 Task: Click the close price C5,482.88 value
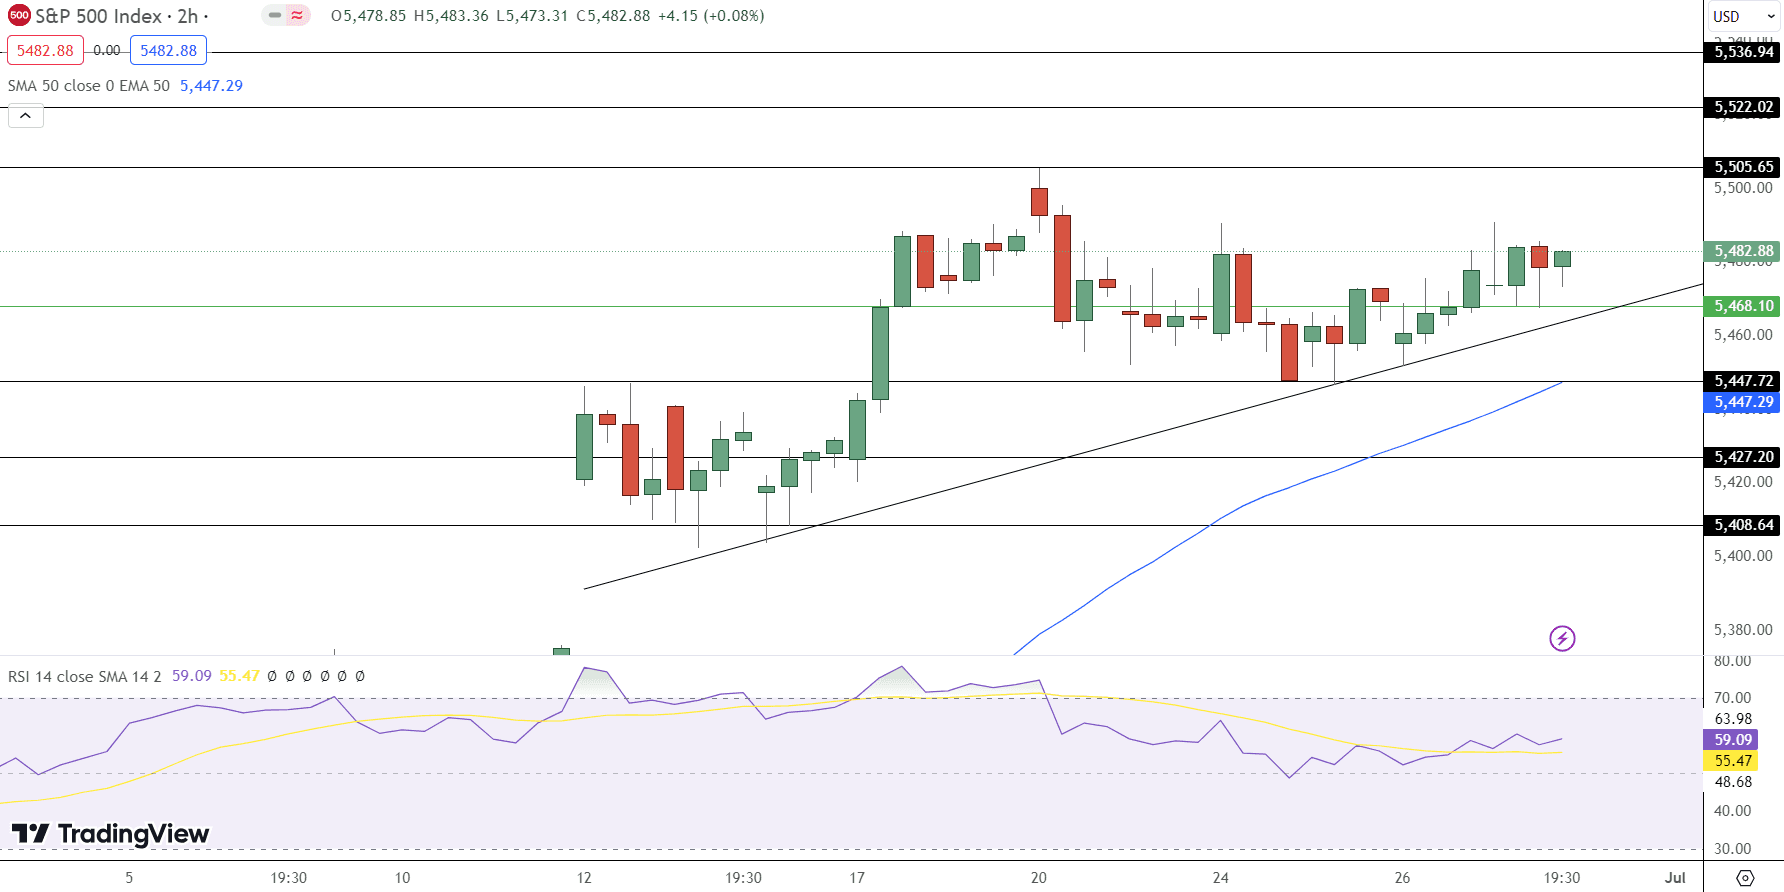point(613,16)
